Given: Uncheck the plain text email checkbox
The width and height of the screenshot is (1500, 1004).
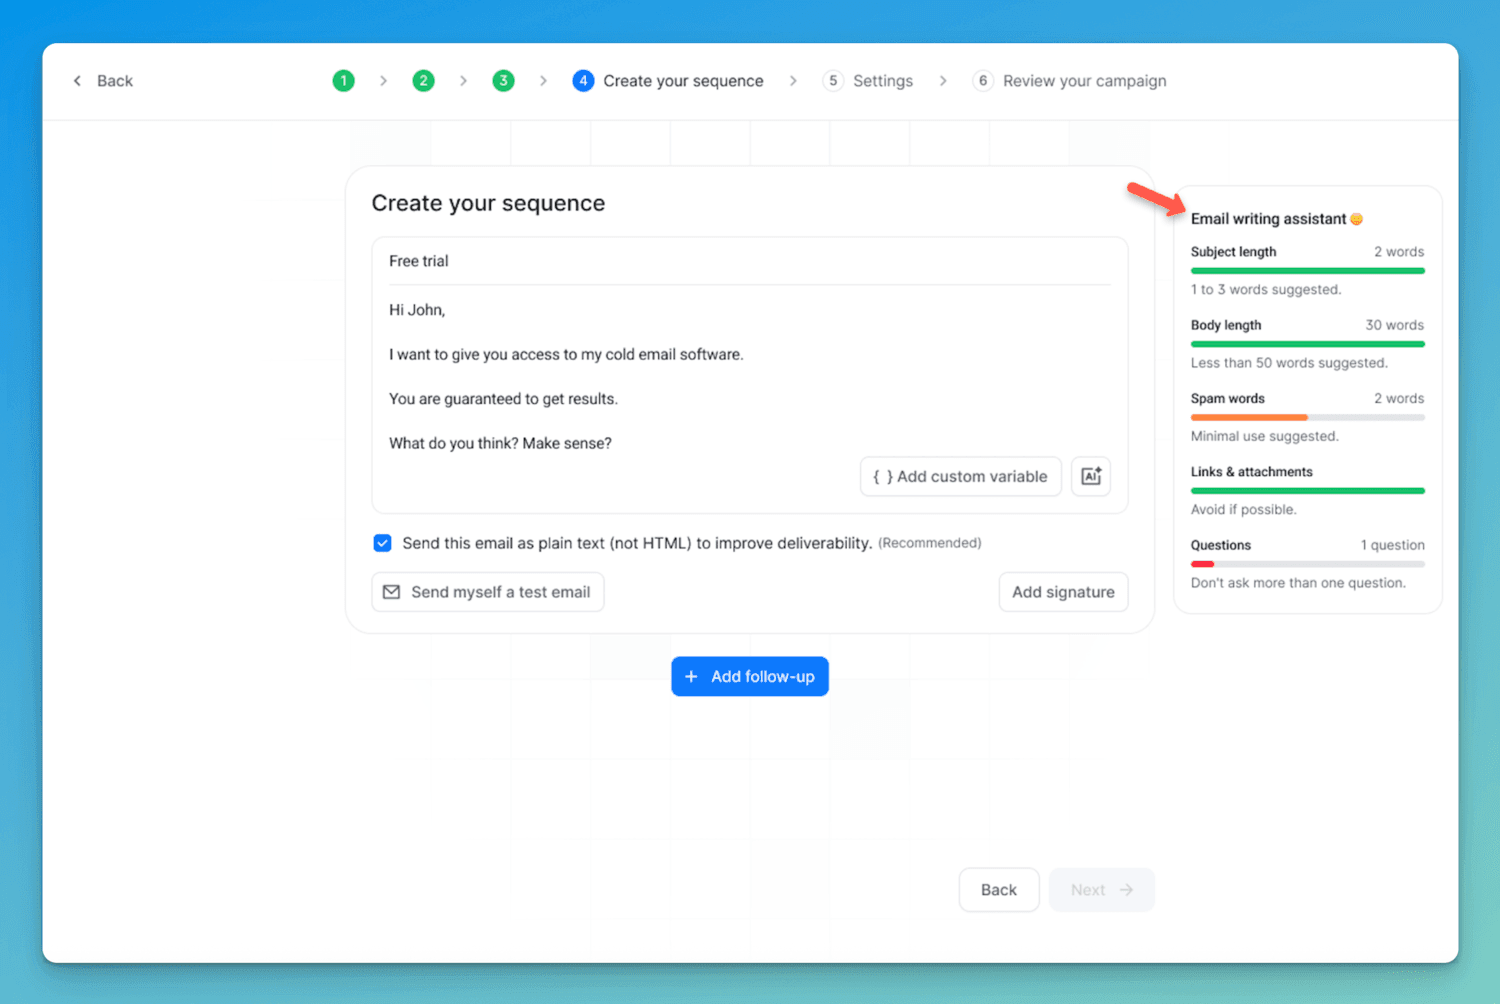Looking at the screenshot, I should 382,542.
